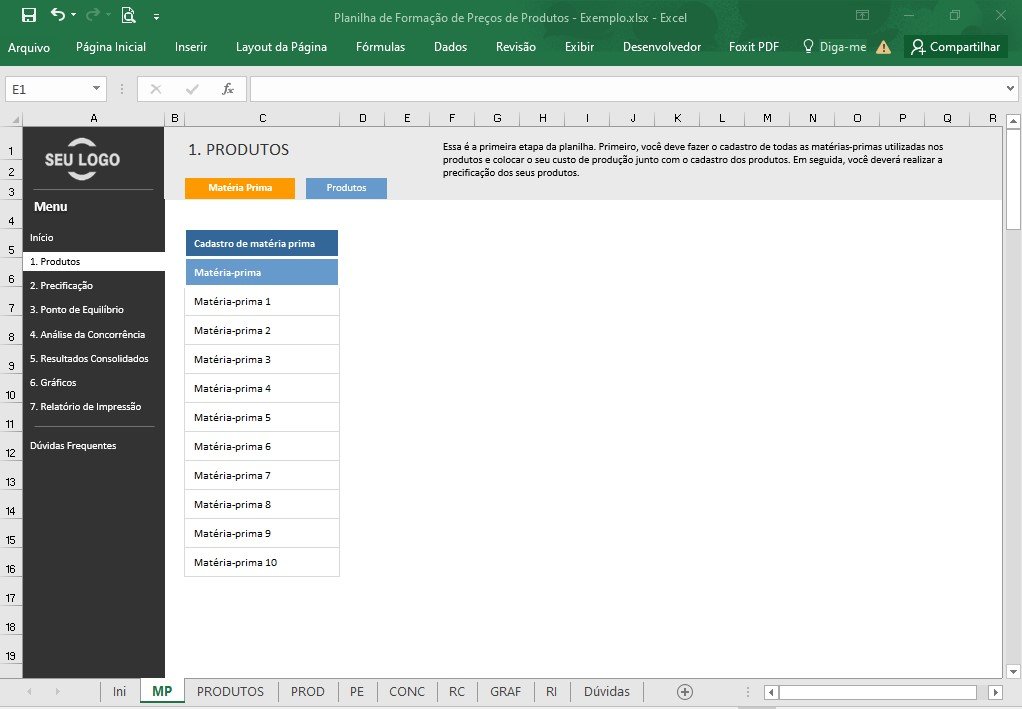Click the yellow warning triangle icon

[883, 47]
